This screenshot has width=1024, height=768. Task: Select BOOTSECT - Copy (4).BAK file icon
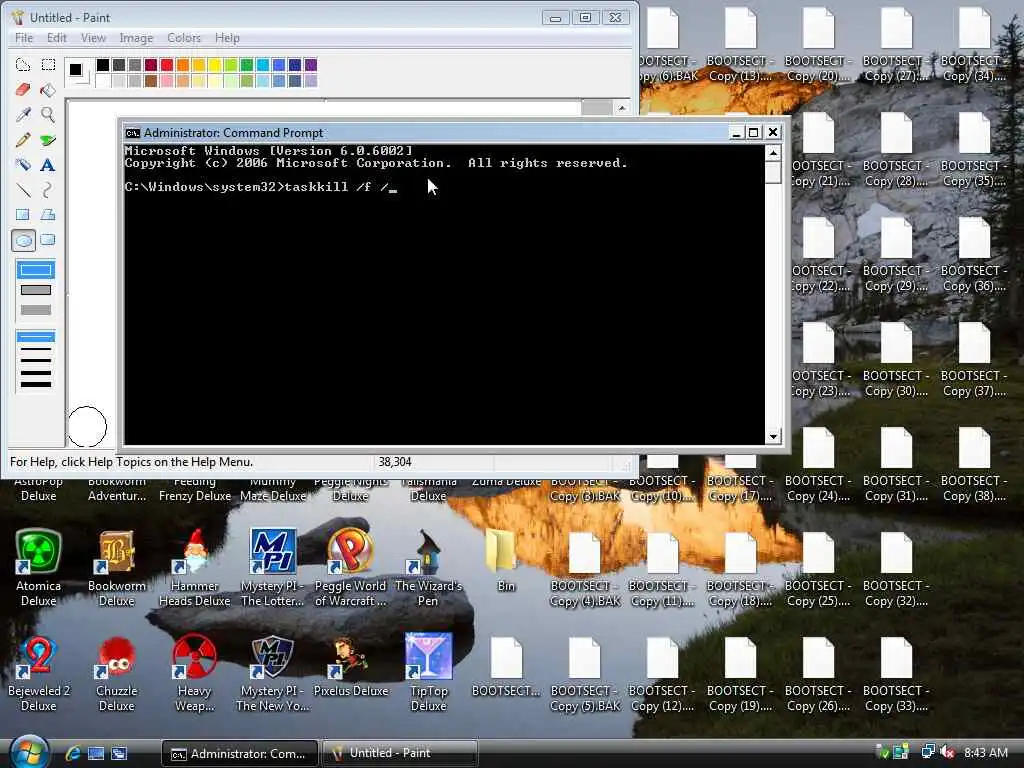tap(584, 568)
